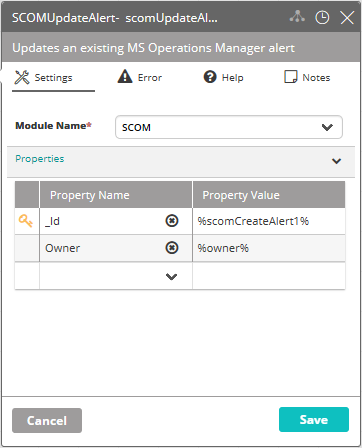Click the key icon beside _Id

tap(26, 221)
